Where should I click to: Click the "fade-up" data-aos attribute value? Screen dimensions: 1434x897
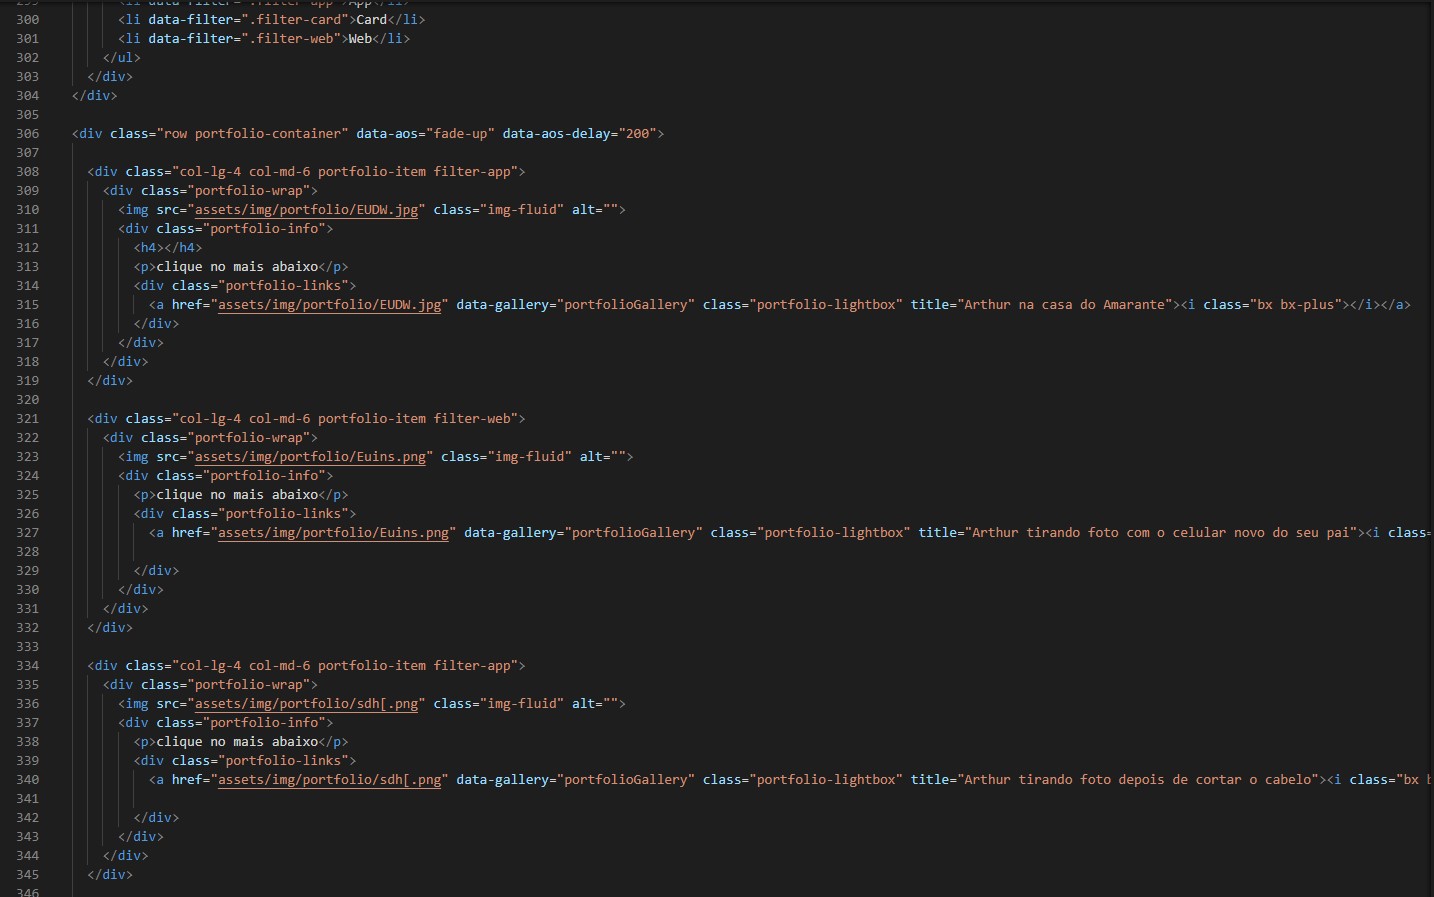tap(459, 134)
